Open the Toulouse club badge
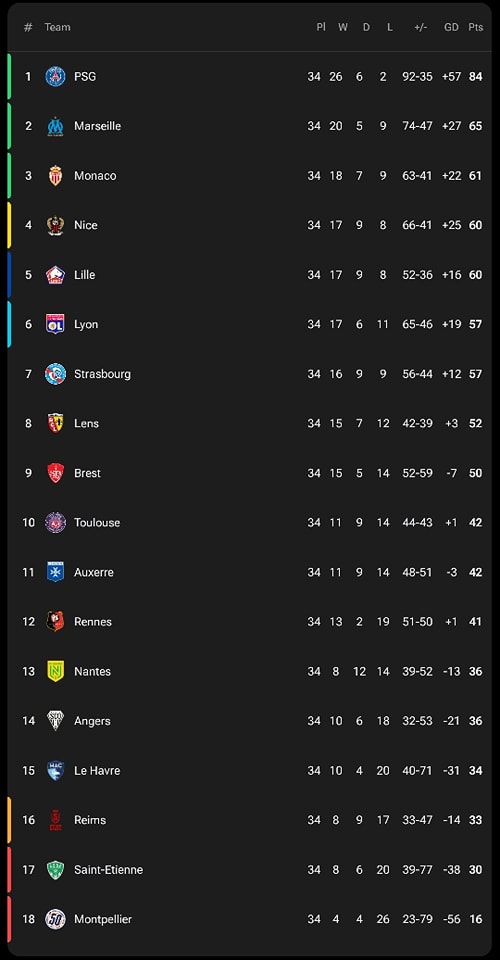Screen dimensions: 500x960 (x=55, y=522)
